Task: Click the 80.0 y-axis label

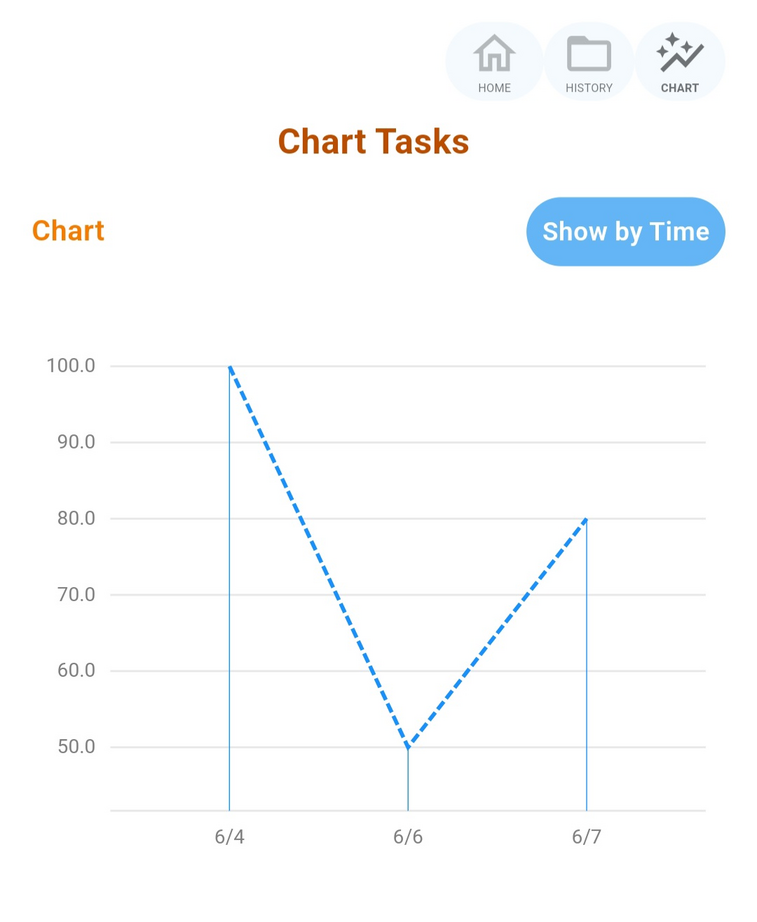Action: (x=76, y=518)
